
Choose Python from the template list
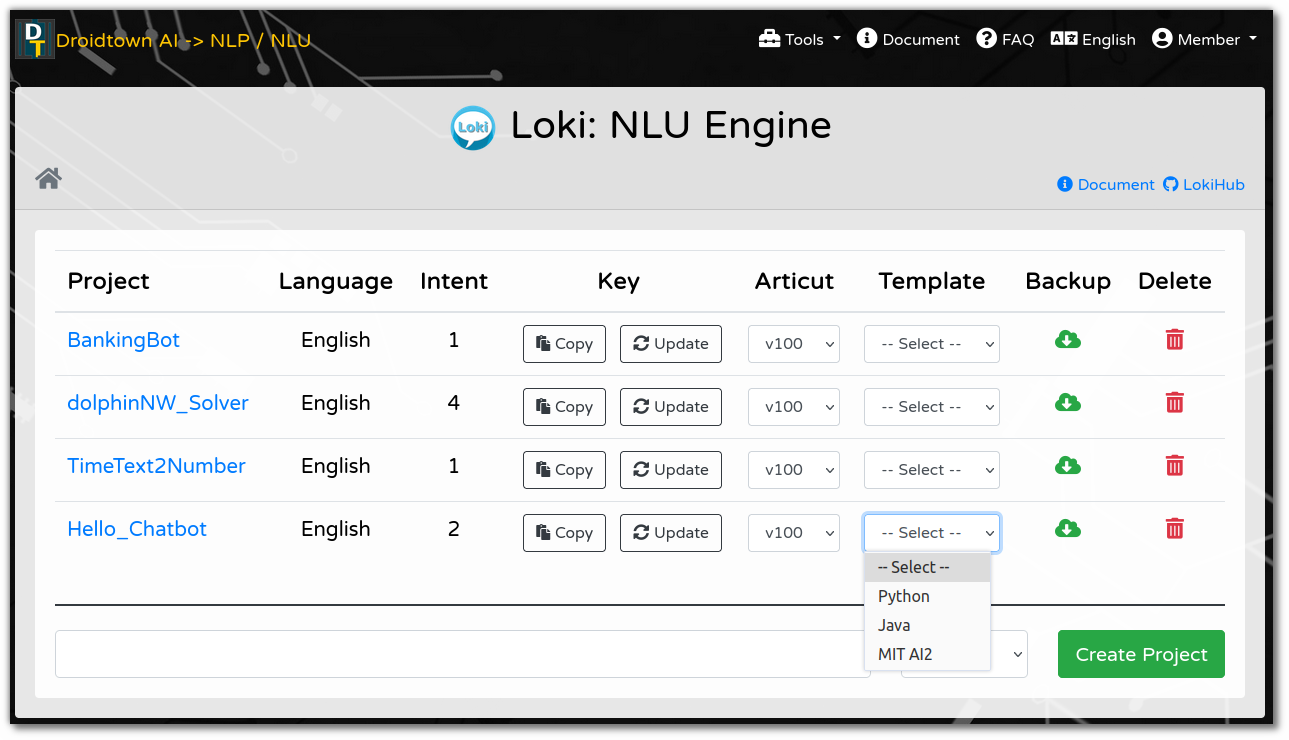click(904, 596)
